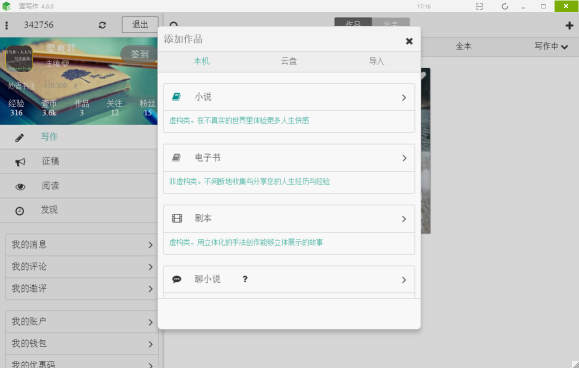Open the 征稿 megaphone menu item

20,162
